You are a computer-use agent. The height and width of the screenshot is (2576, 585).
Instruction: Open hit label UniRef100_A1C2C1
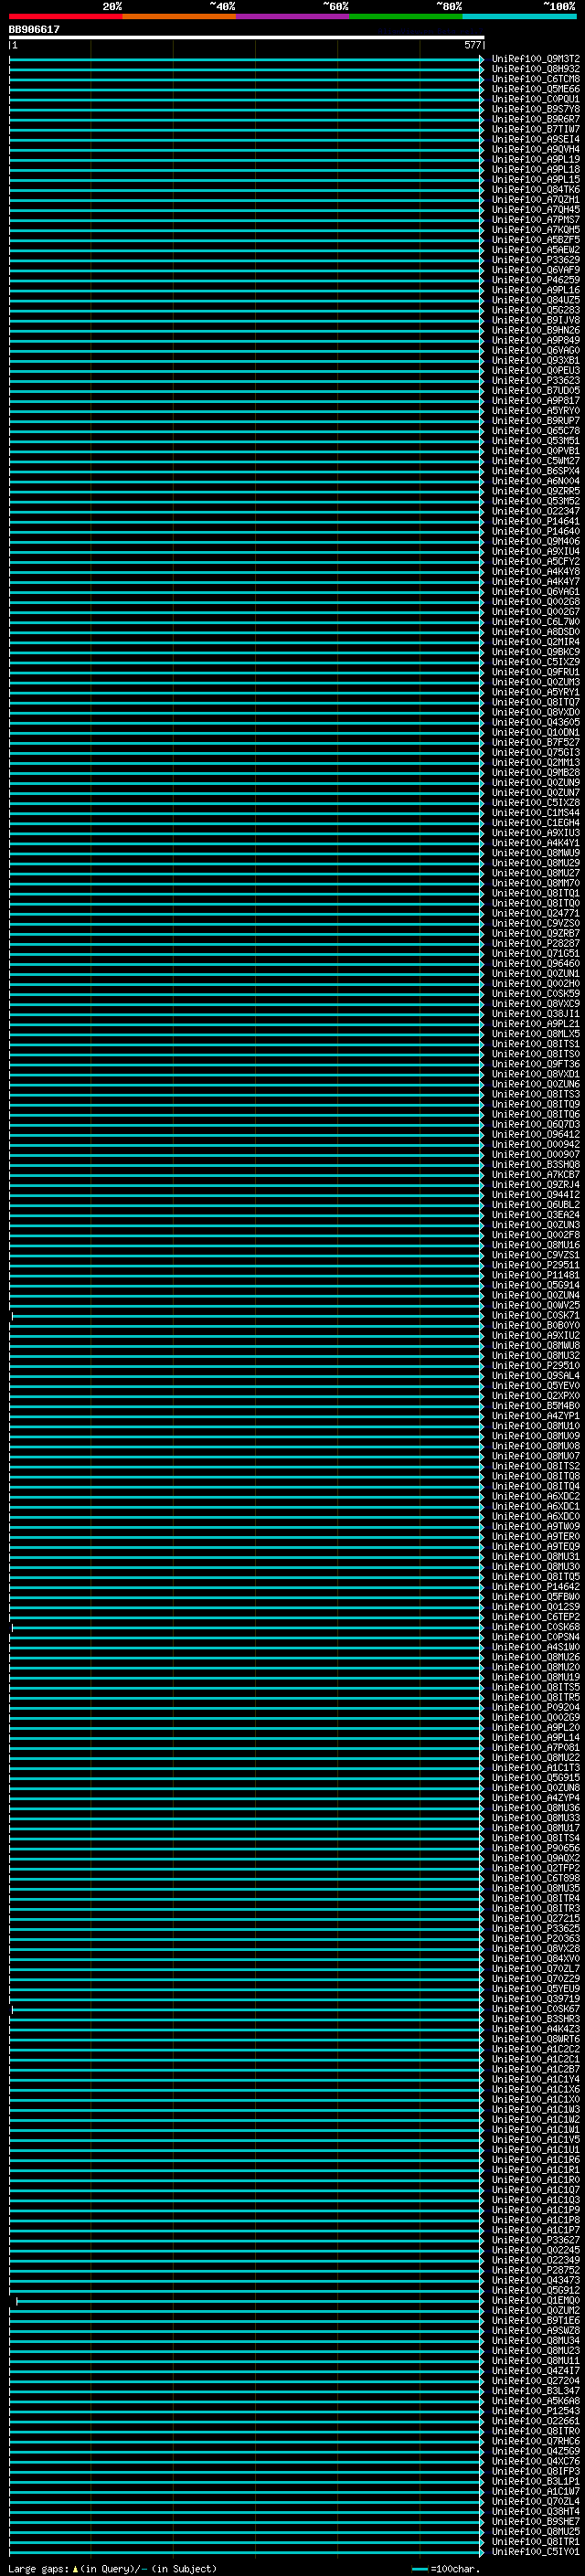(535, 2059)
